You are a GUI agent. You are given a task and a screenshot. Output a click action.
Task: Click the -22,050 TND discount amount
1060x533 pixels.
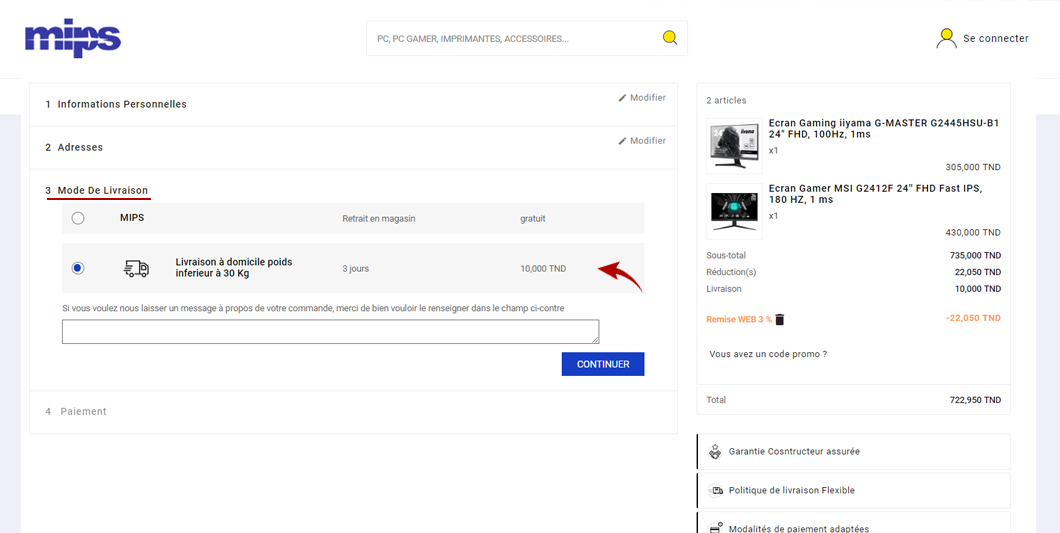(x=971, y=318)
